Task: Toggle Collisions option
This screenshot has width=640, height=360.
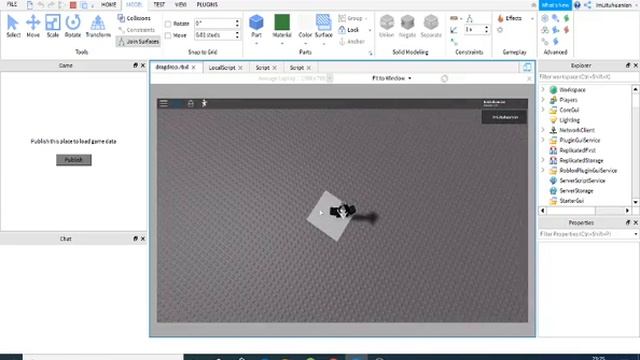Action: (x=134, y=18)
